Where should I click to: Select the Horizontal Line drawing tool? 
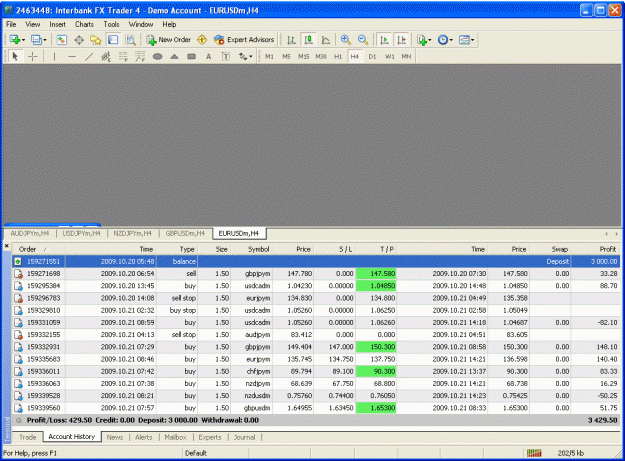tap(72, 57)
